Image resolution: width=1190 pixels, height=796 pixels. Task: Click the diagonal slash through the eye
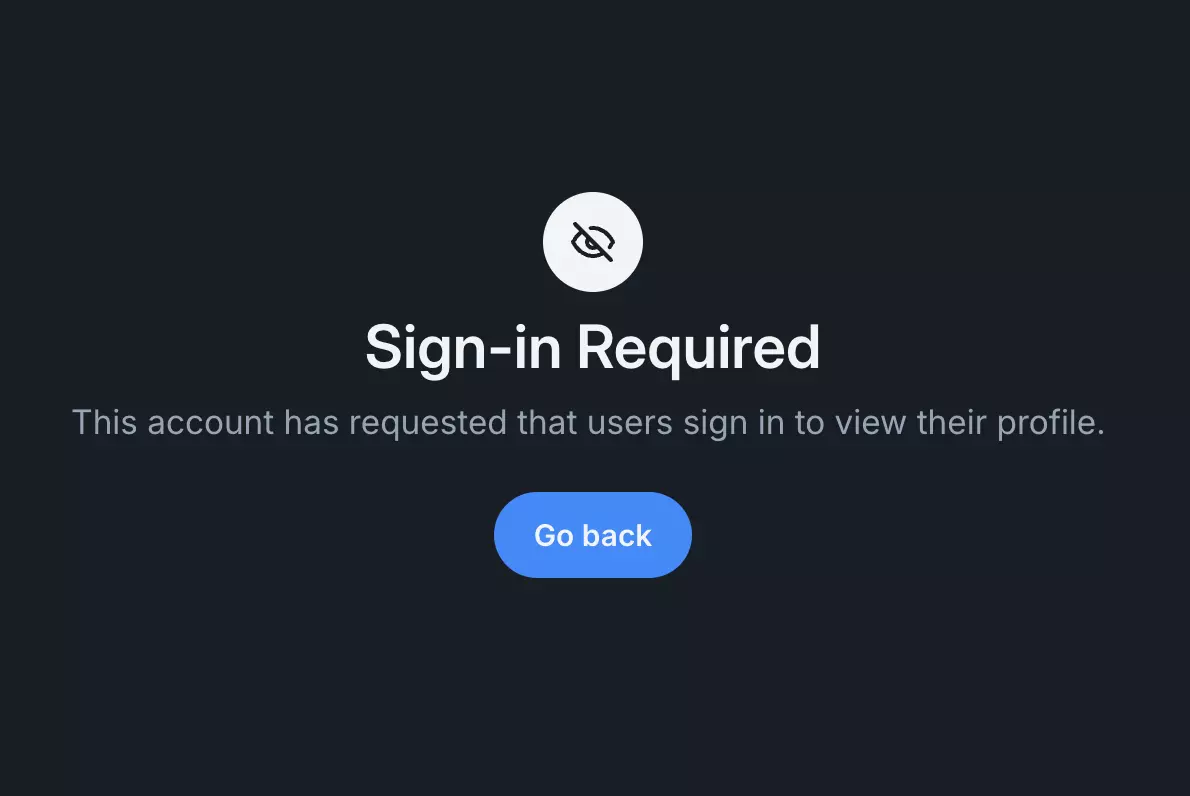tap(593, 242)
